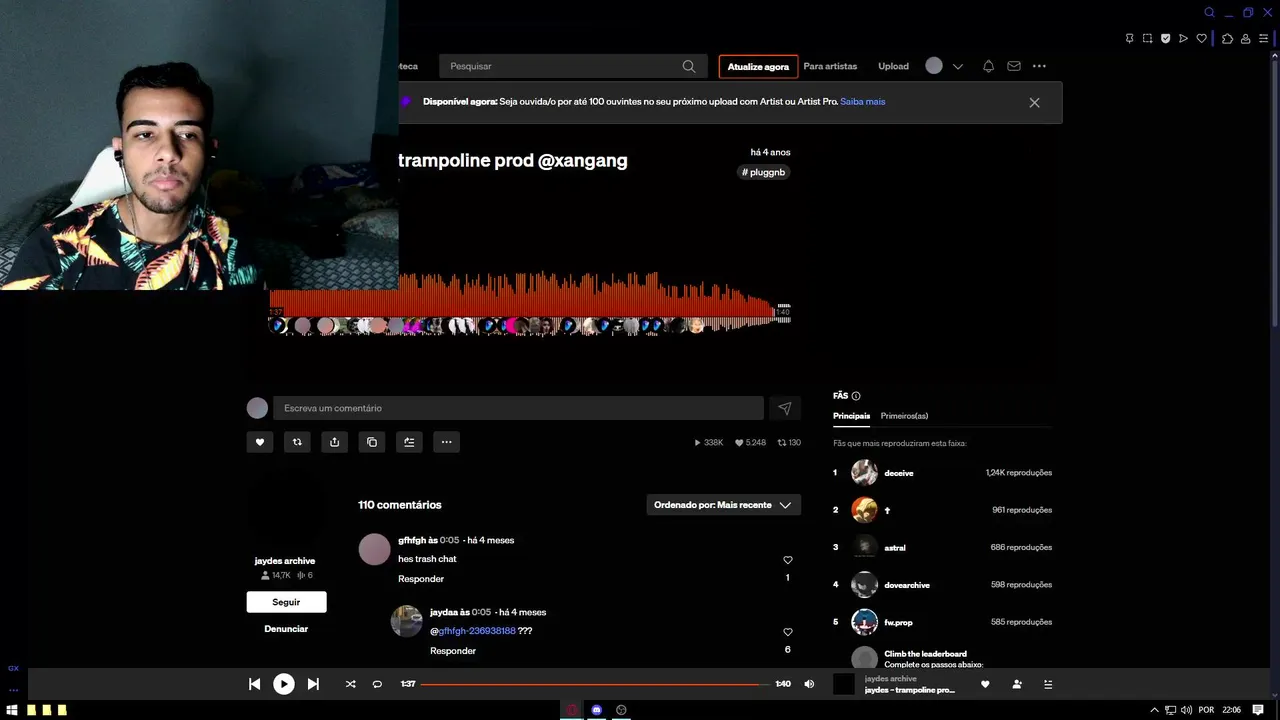This screenshot has height=720, width=1280.
Task: Show the FÃS info tooltip icon
Action: tap(856, 396)
